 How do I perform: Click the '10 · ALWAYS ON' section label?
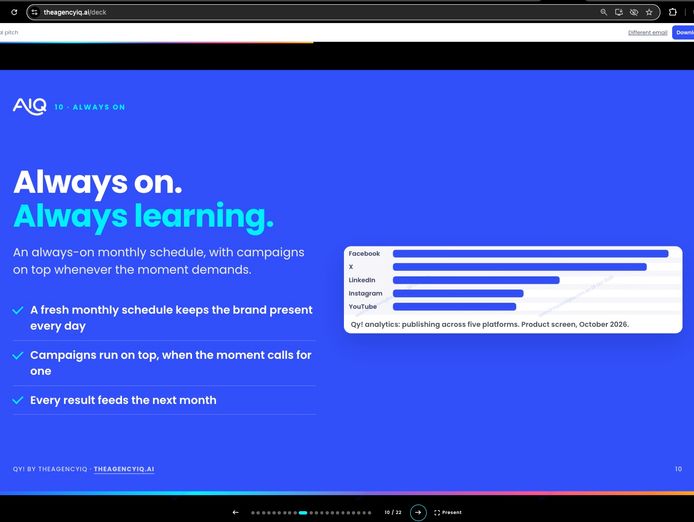[90, 107]
